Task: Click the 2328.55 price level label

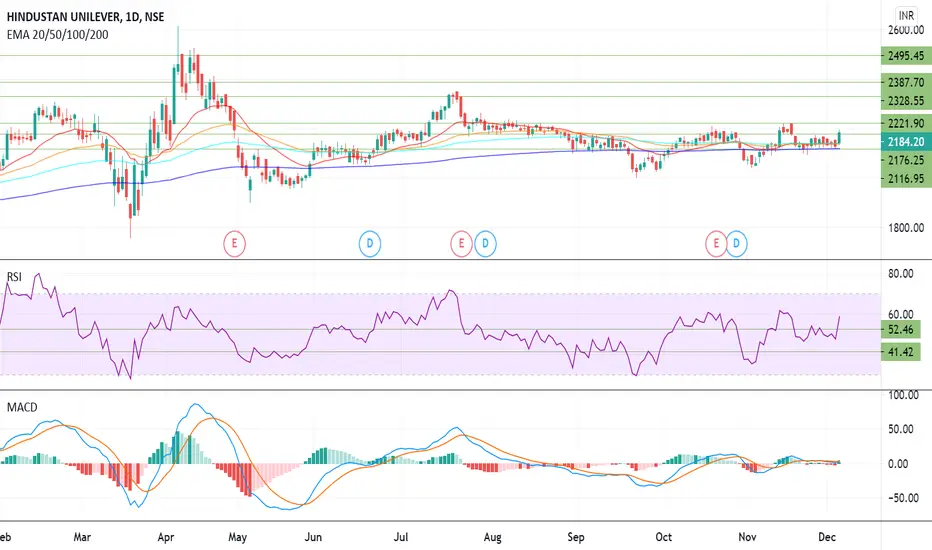Action: pyautogui.click(x=906, y=101)
